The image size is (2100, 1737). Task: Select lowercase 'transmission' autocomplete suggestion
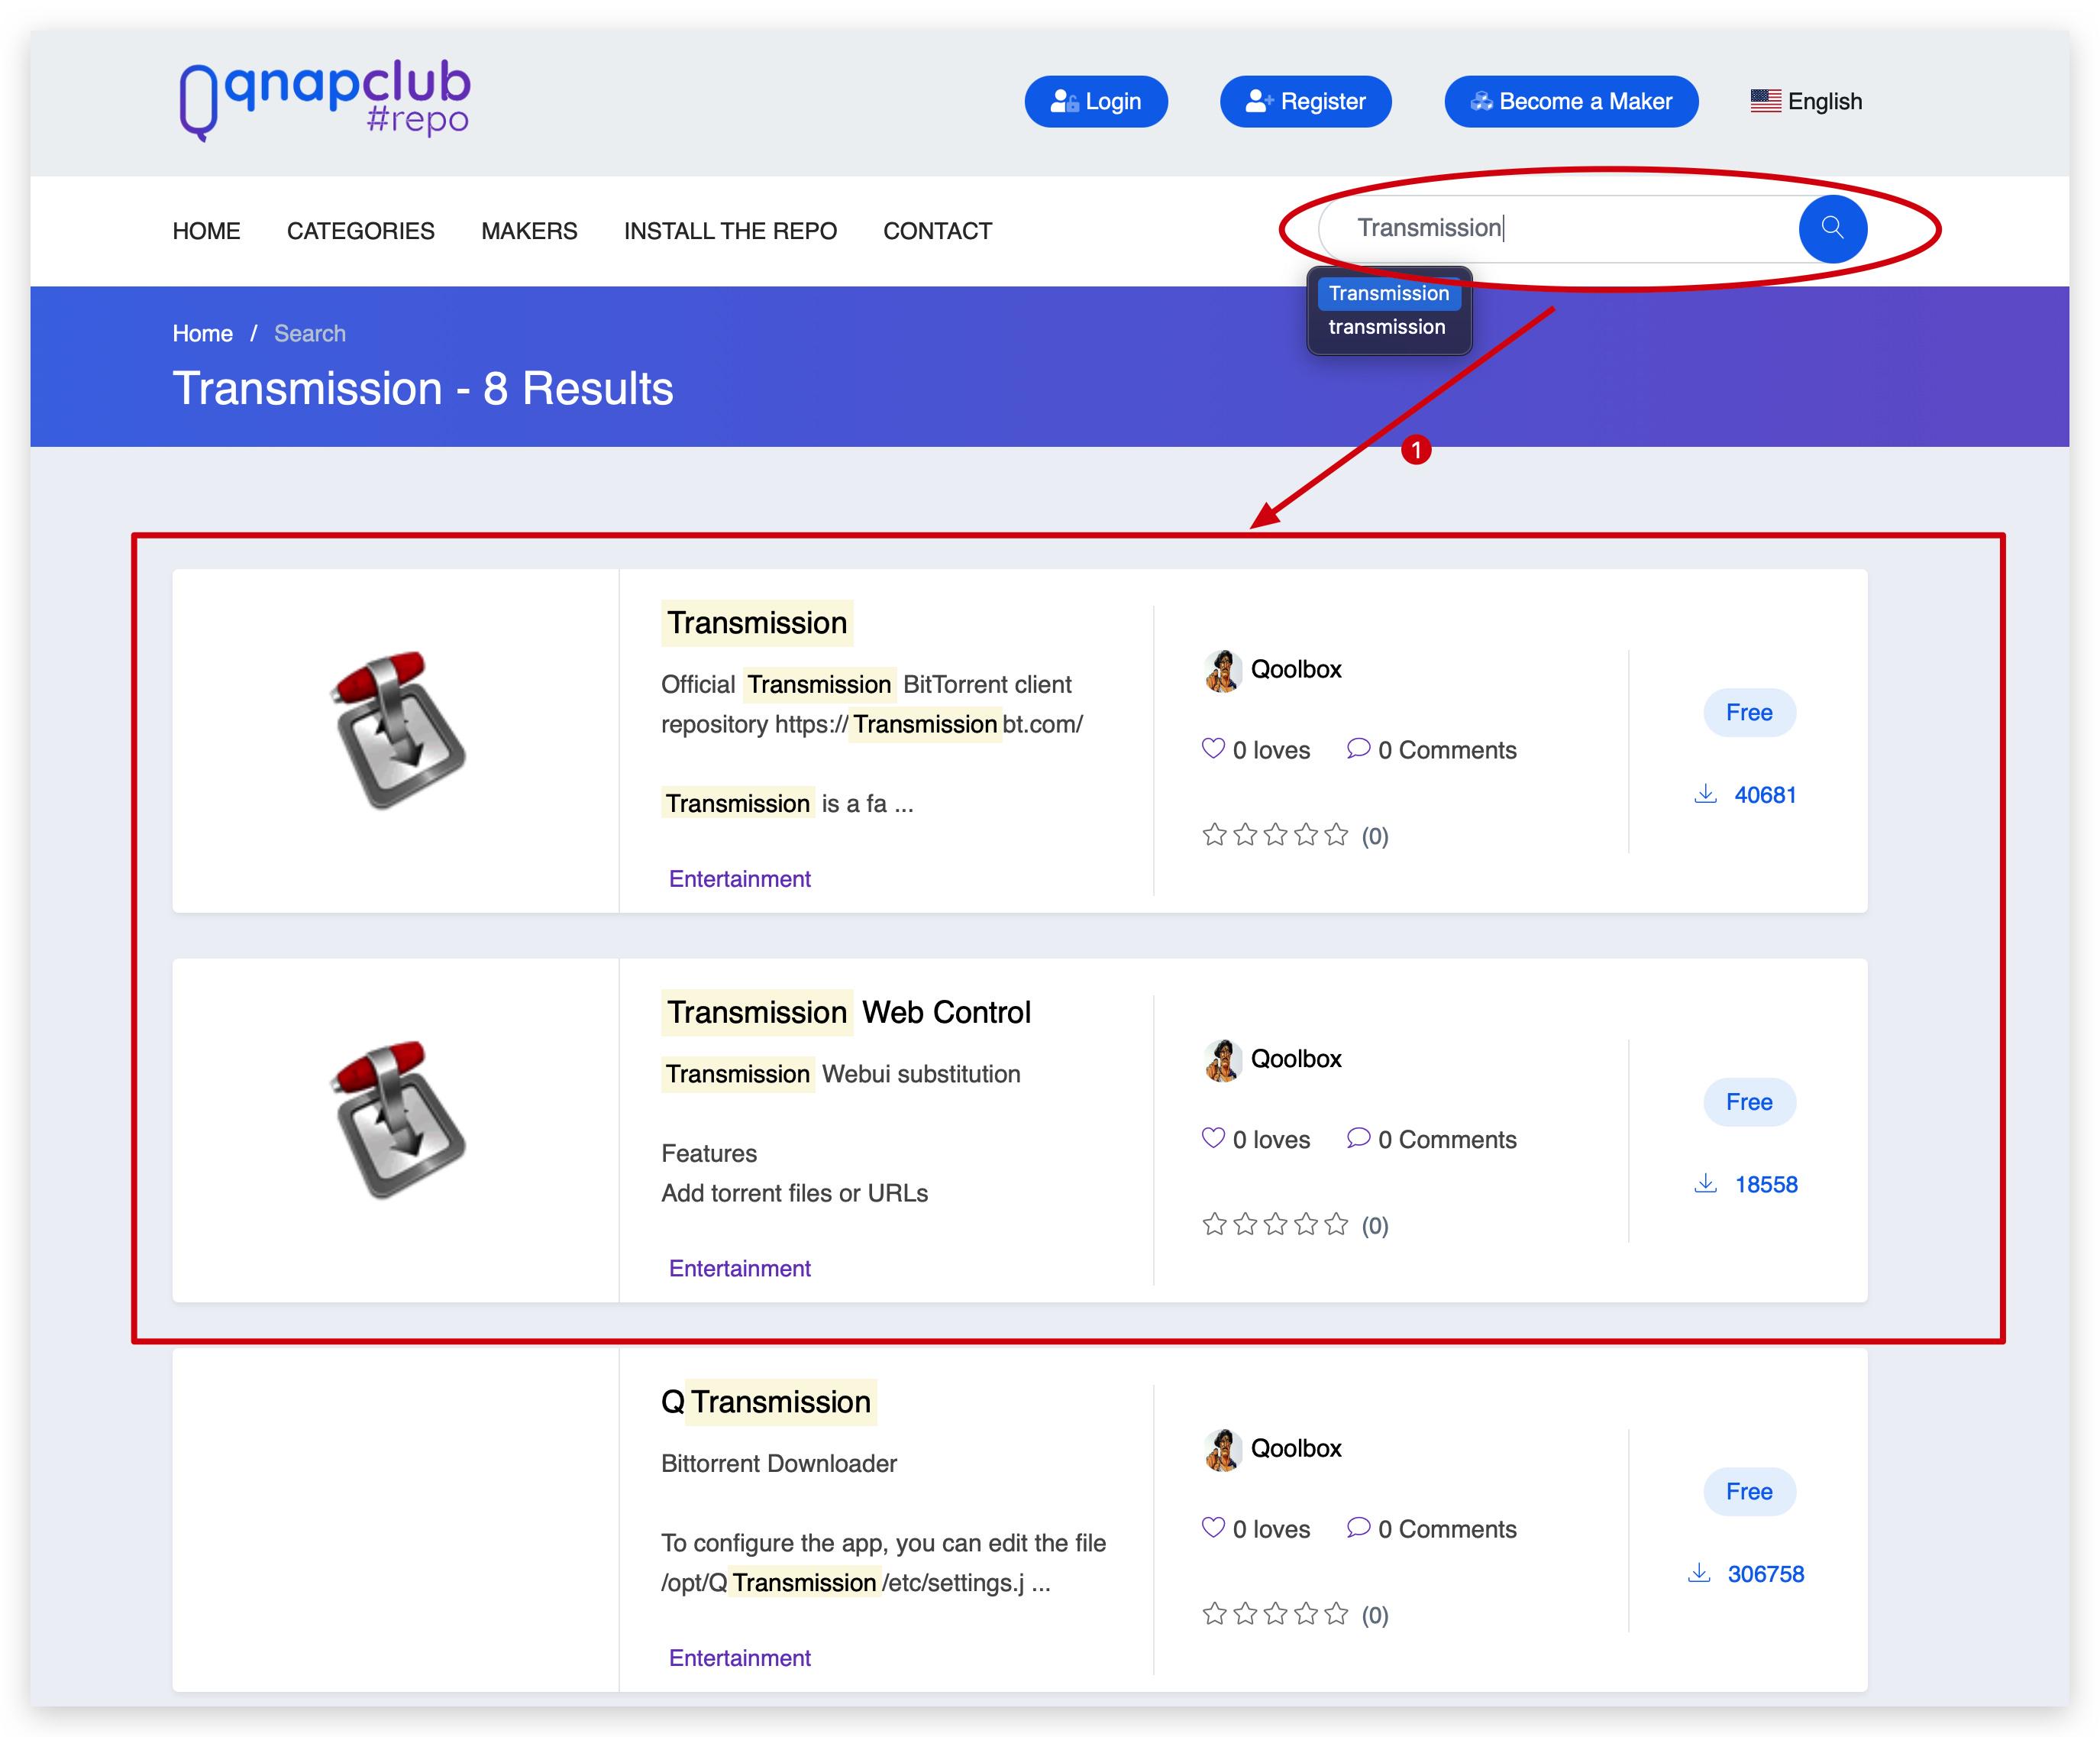point(1386,327)
